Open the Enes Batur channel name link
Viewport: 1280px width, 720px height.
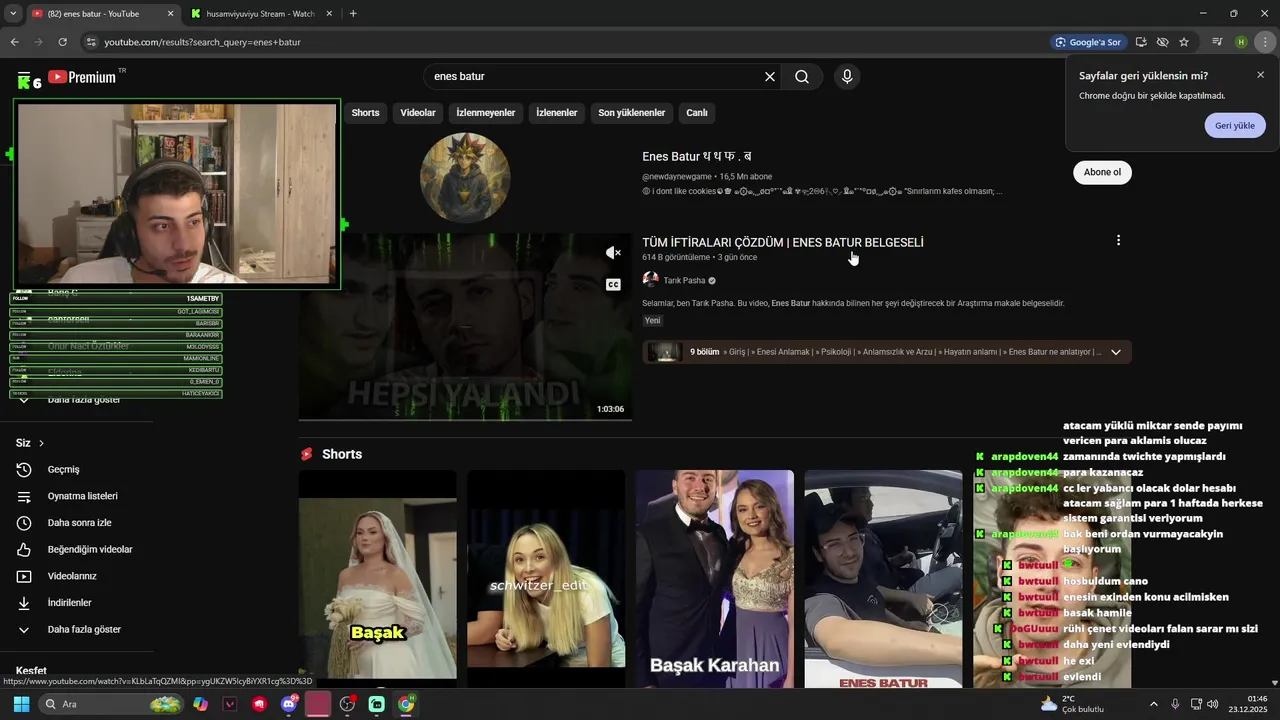pyautogui.click(x=697, y=157)
